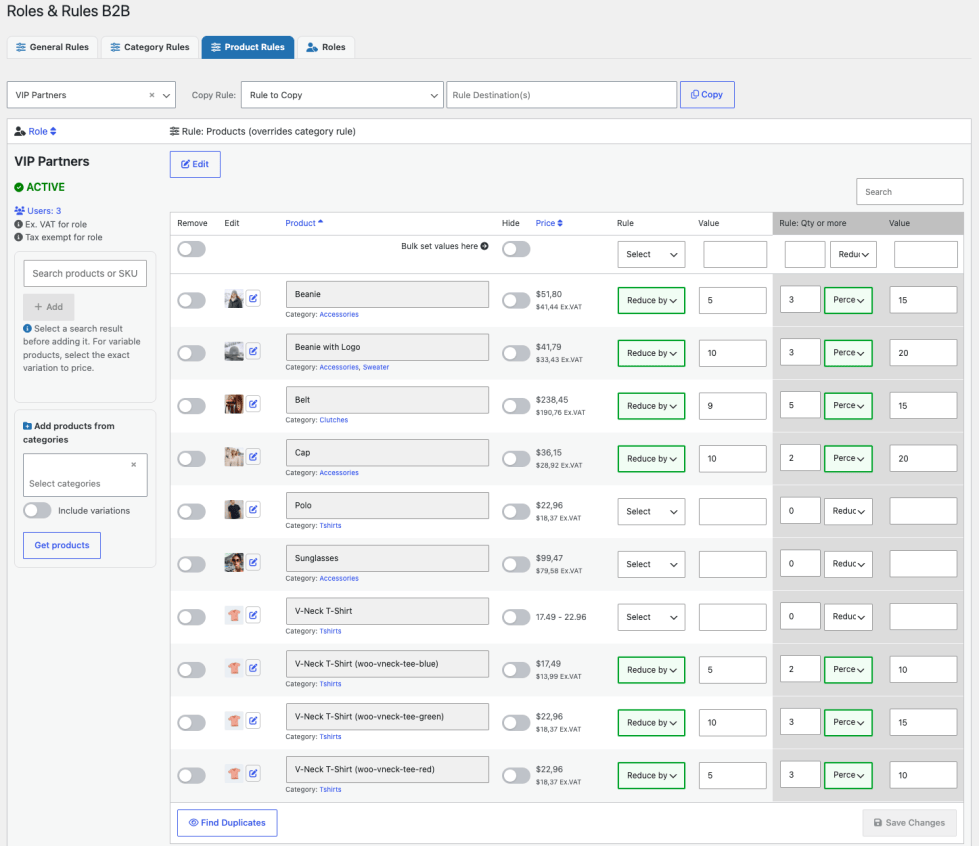Image resolution: width=979 pixels, height=846 pixels.
Task: Toggle Remove switch for Belt
Action: point(191,406)
